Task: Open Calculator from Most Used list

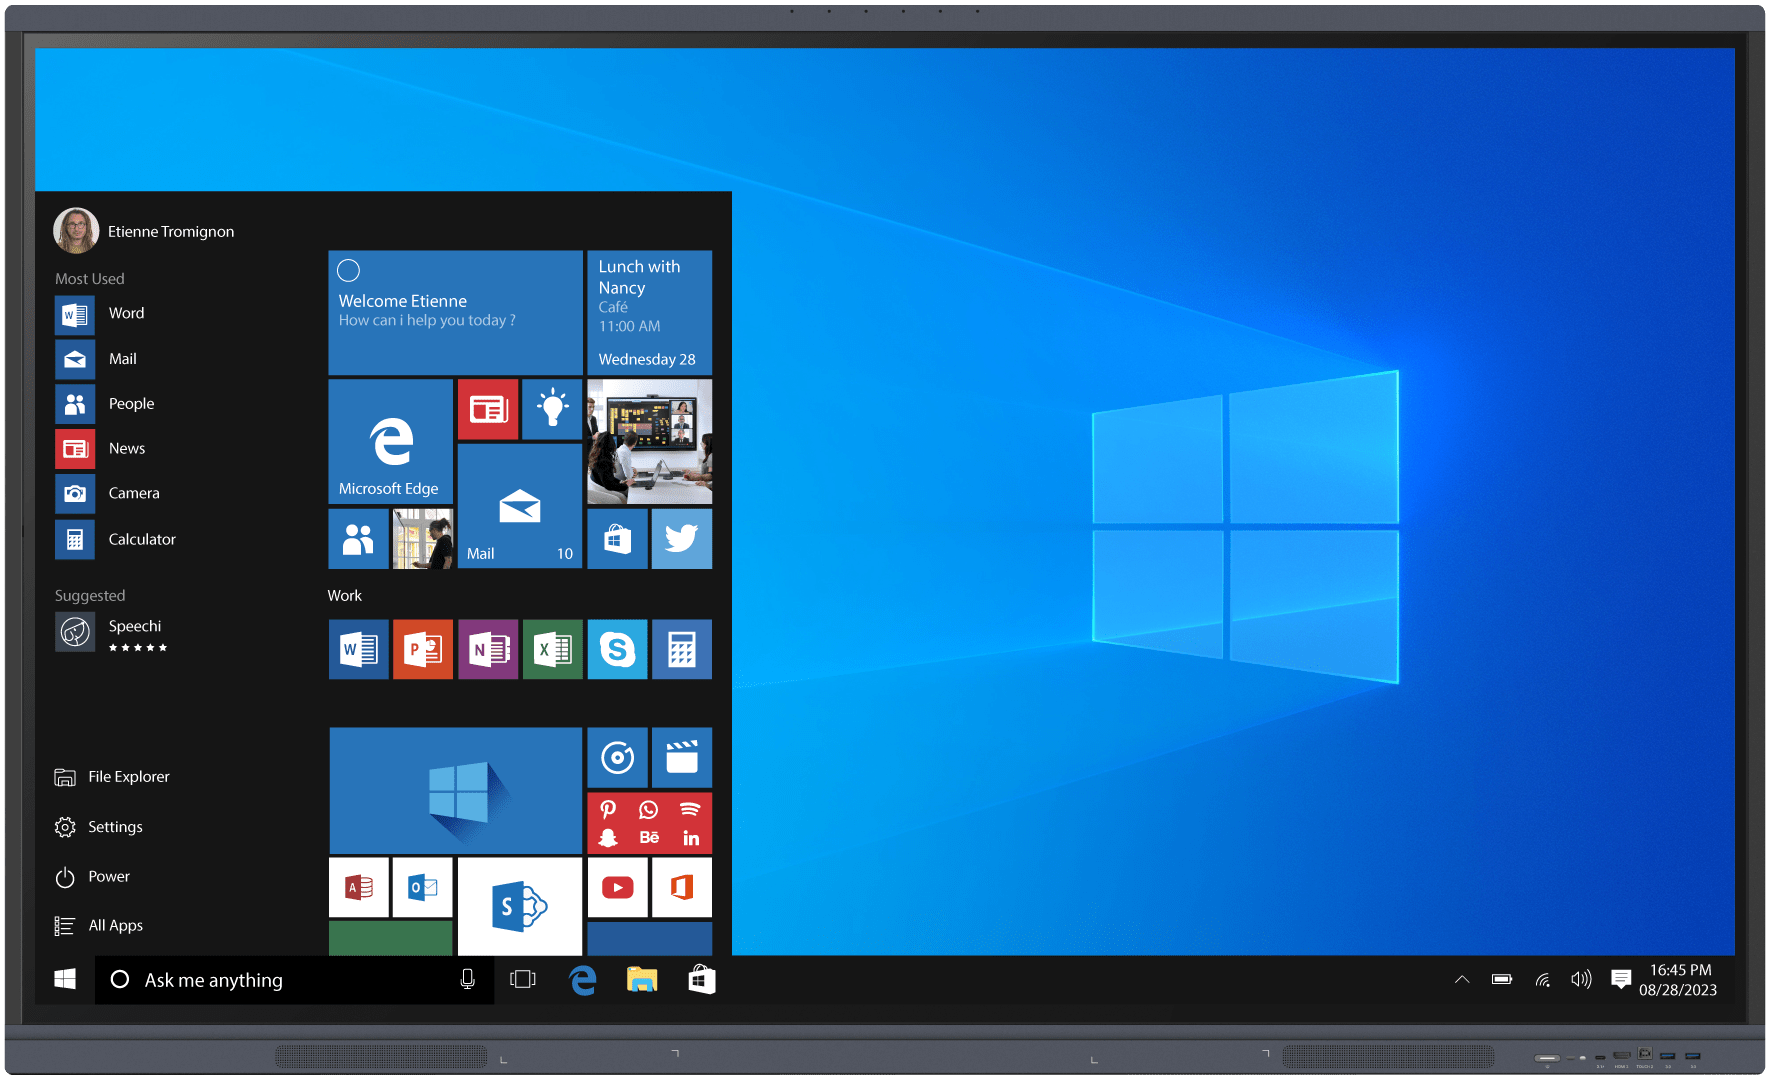Action: pos(115,539)
